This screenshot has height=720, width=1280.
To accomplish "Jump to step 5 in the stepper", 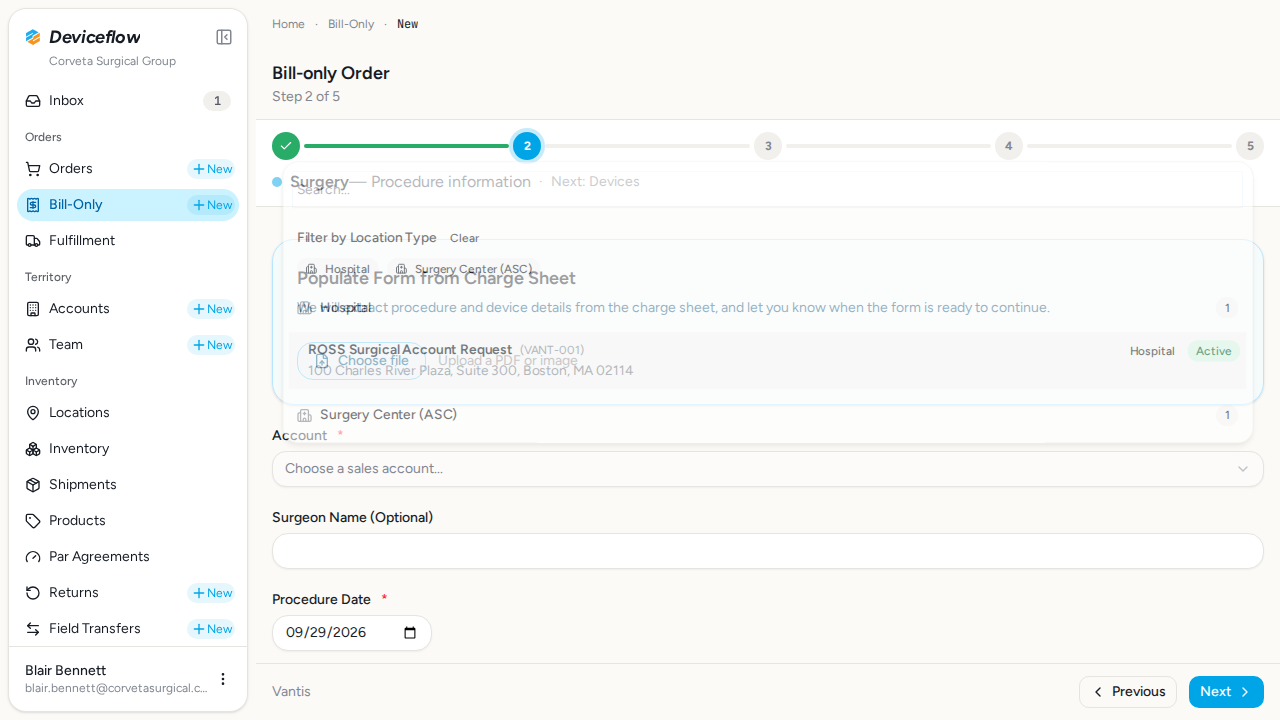I will tap(1250, 146).
